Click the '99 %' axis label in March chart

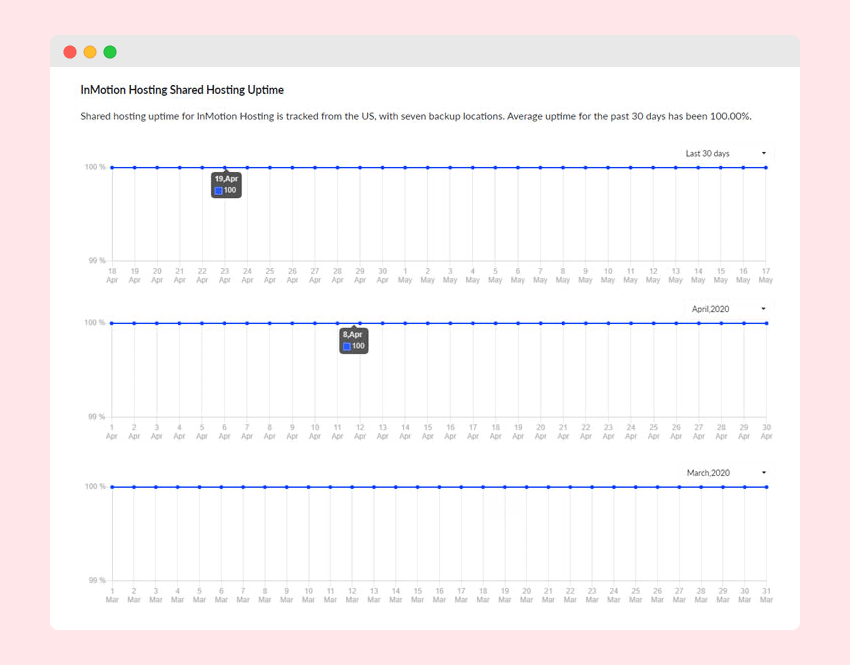point(96,580)
